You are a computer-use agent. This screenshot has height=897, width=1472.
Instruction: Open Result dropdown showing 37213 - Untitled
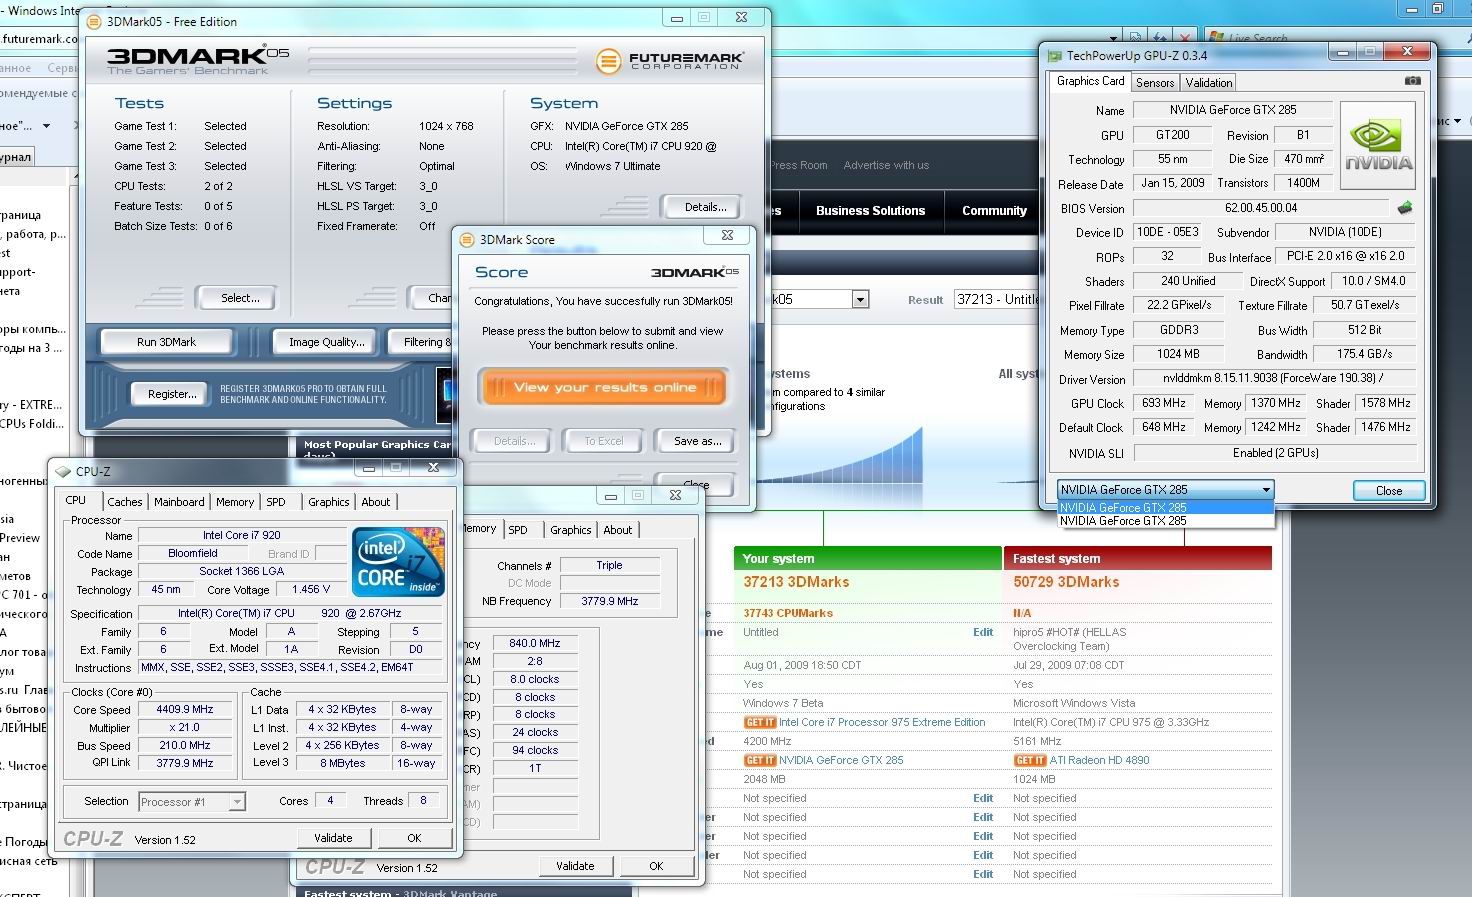[x=996, y=299]
